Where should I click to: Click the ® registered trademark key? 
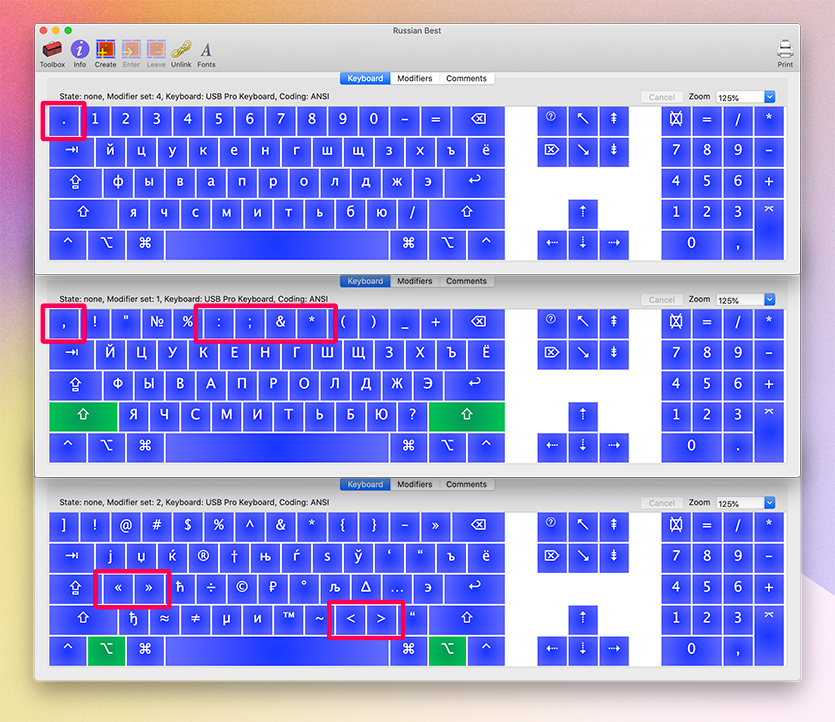click(203, 558)
